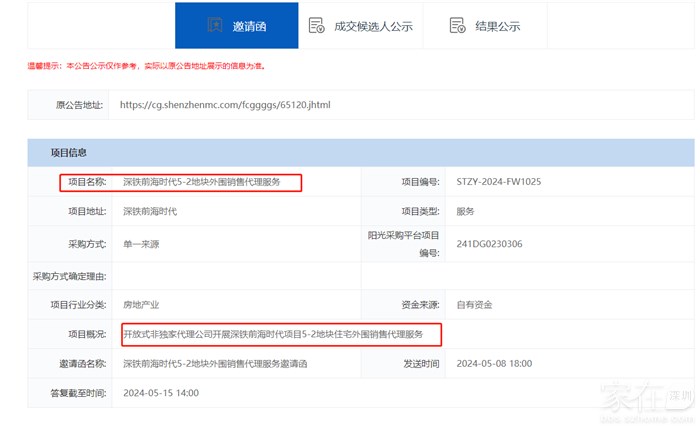This screenshot has height=426, width=700.
Task: Click the 邀请函 tab icon
Action: pyautogui.click(x=215, y=26)
